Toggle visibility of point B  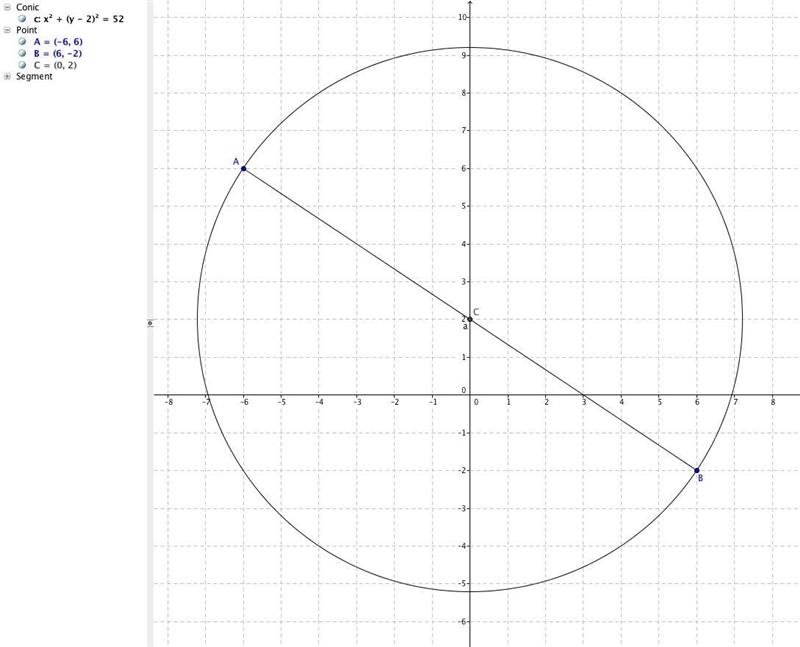click(22, 53)
